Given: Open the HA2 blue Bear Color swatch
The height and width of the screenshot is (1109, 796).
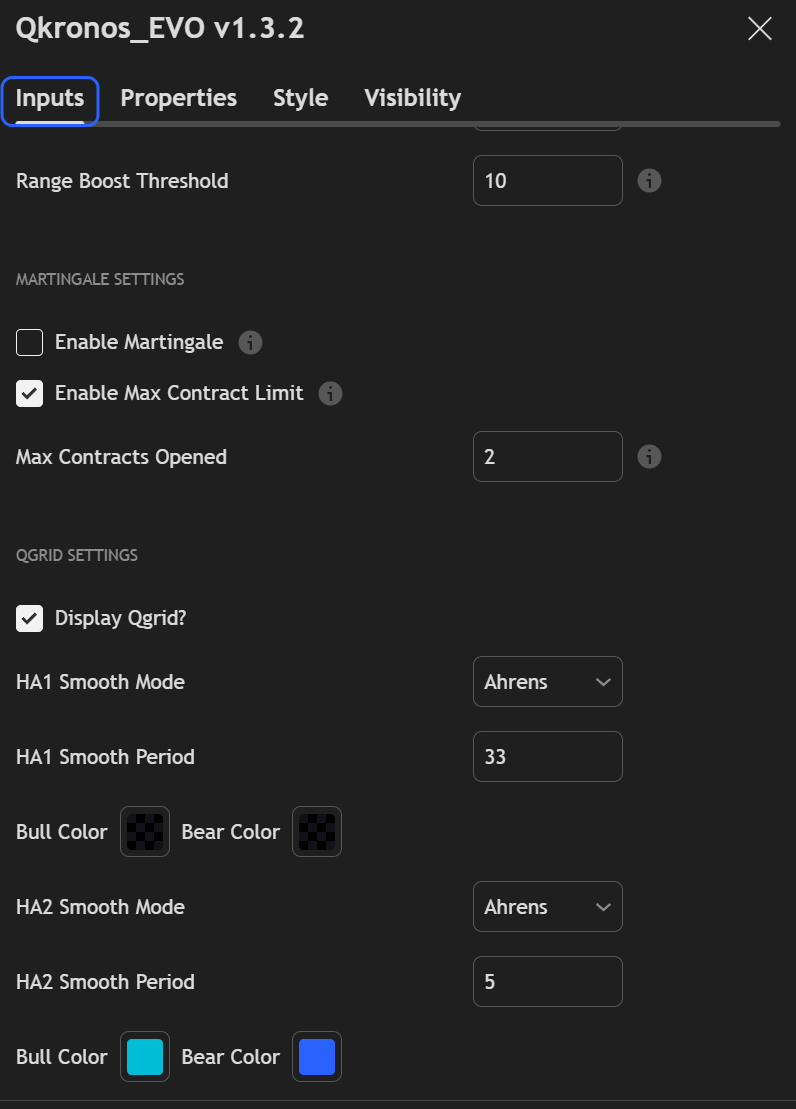Looking at the screenshot, I should pyautogui.click(x=317, y=1057).
